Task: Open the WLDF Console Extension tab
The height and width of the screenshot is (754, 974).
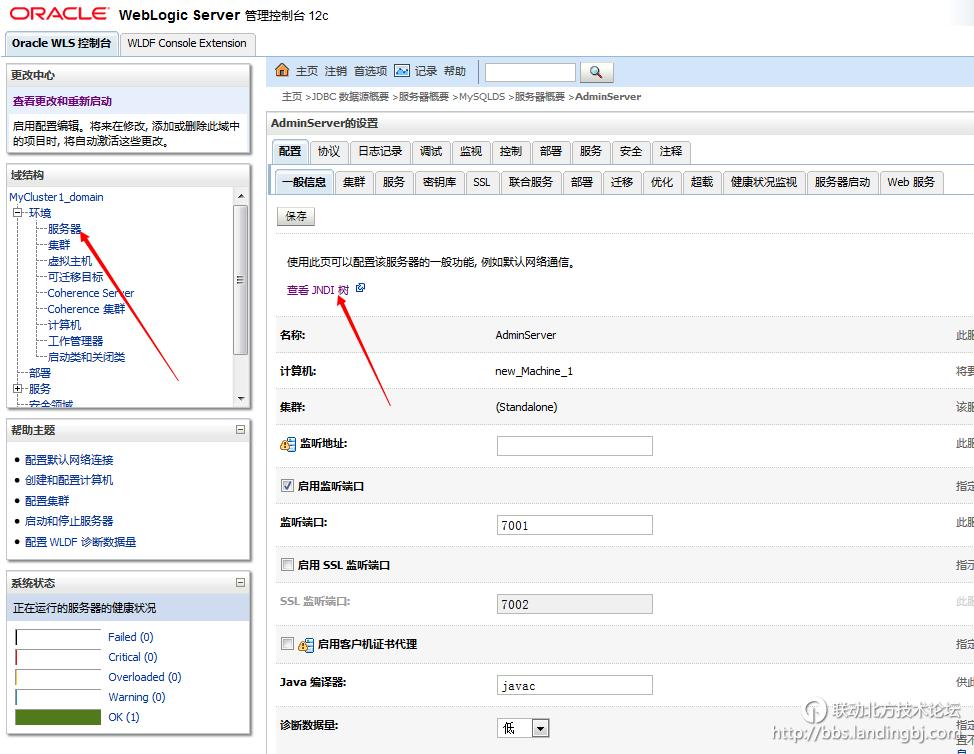Action: [x=186, y=44]
